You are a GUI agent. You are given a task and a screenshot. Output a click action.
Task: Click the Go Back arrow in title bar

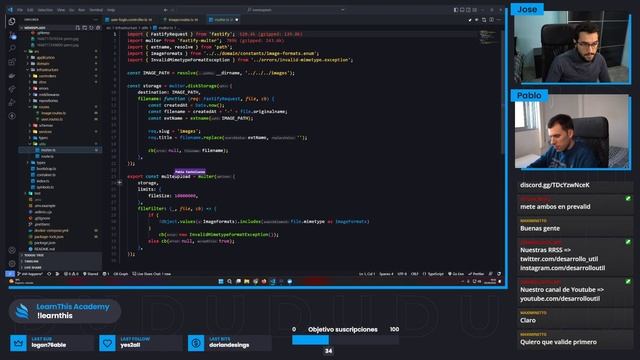[x=165, y=10]
